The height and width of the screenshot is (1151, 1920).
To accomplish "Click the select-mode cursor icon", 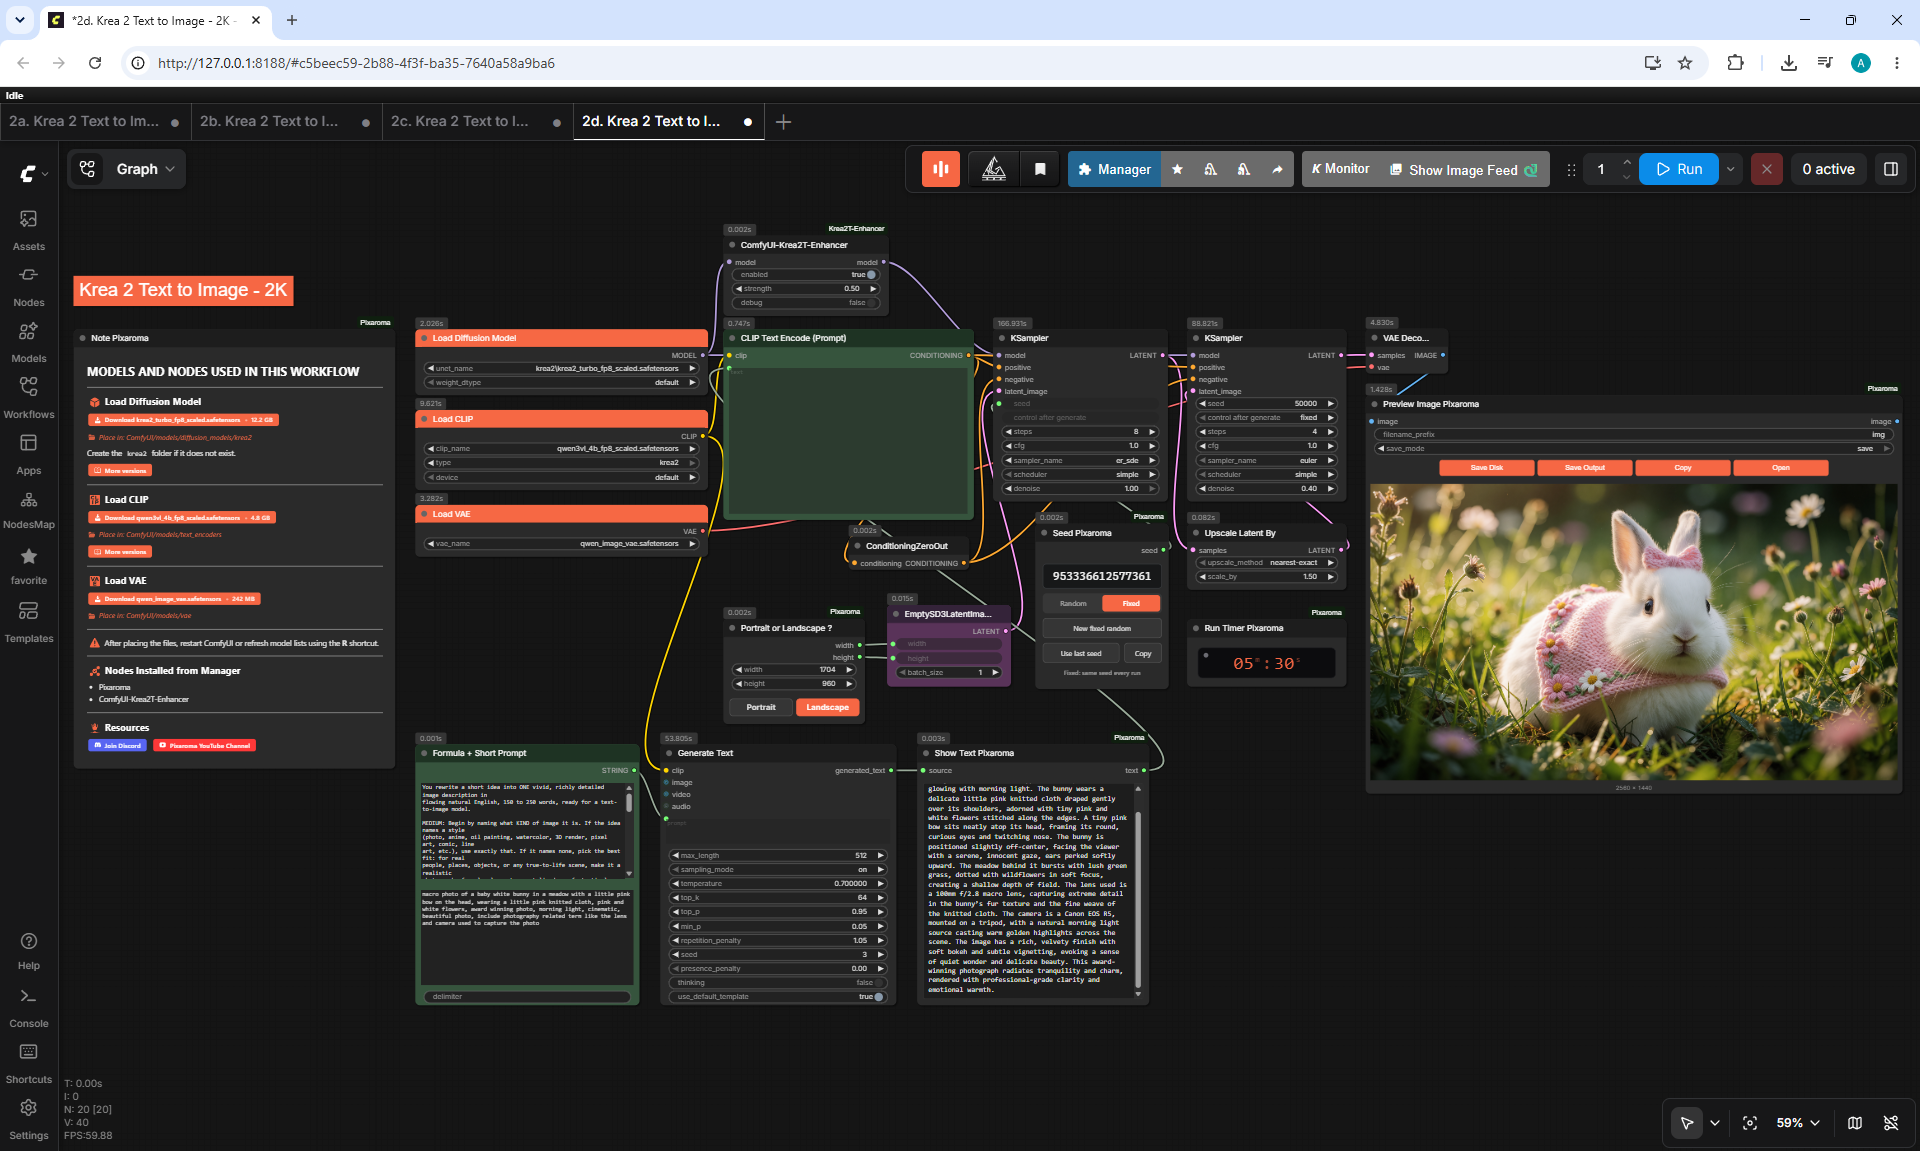I will pyautogui.click(x=1687, y=1123).
